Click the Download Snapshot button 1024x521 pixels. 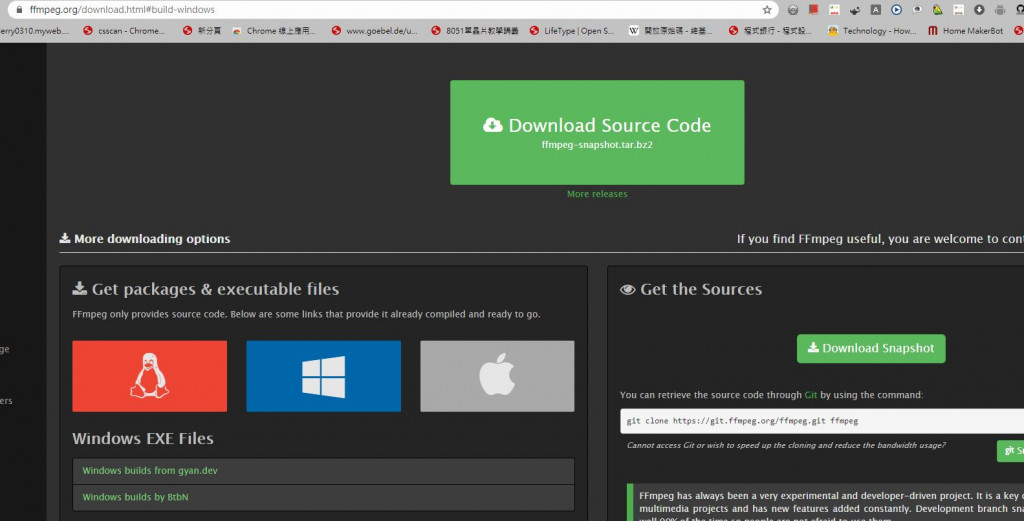[871, 349]
